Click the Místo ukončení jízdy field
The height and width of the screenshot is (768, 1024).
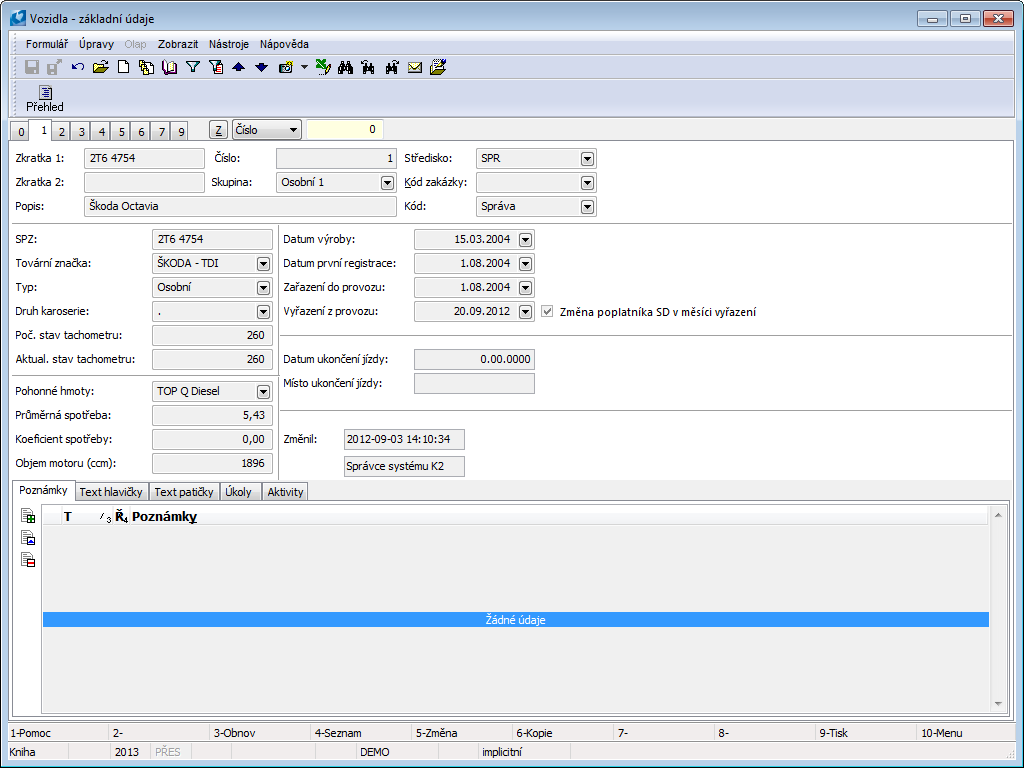click(x=474, y=384)
